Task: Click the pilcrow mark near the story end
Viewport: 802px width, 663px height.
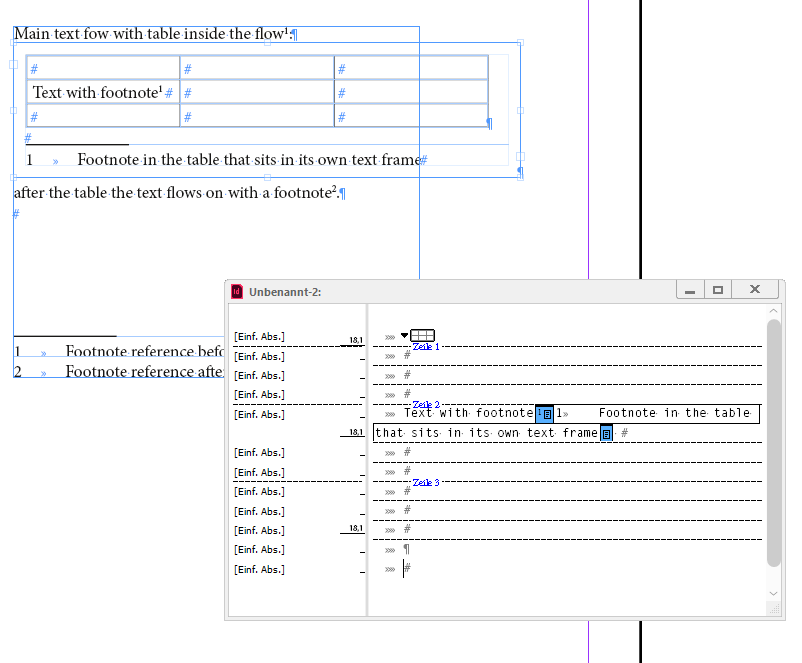Action: pyautogui.click(x=405, y=549)
